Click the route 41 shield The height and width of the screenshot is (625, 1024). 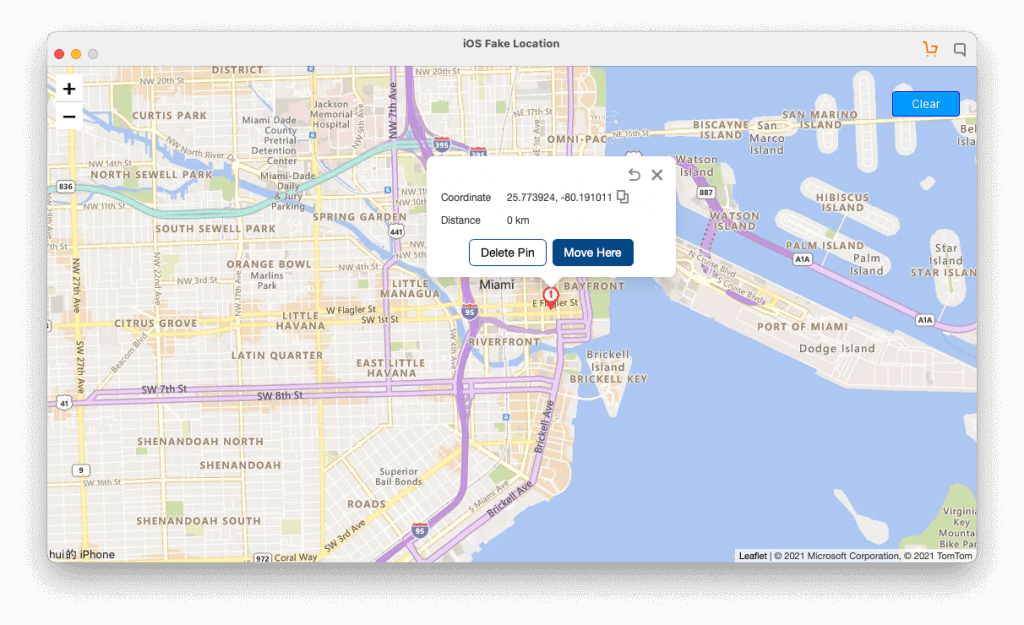(x=64, y=403)
